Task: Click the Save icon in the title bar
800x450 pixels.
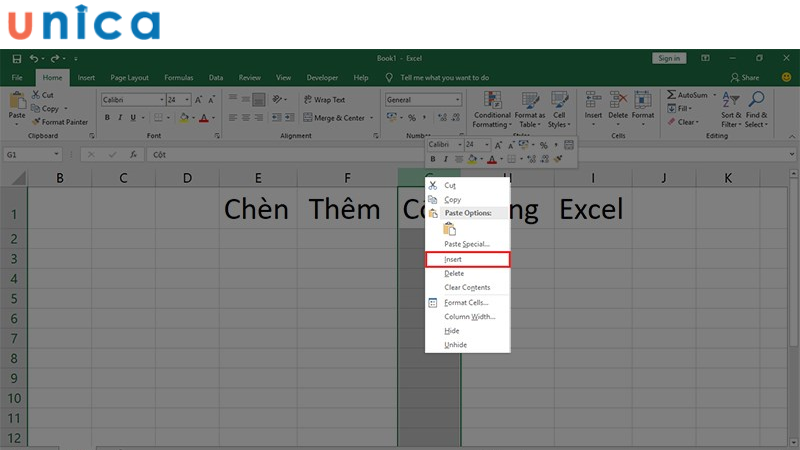Action: point(17,59)
